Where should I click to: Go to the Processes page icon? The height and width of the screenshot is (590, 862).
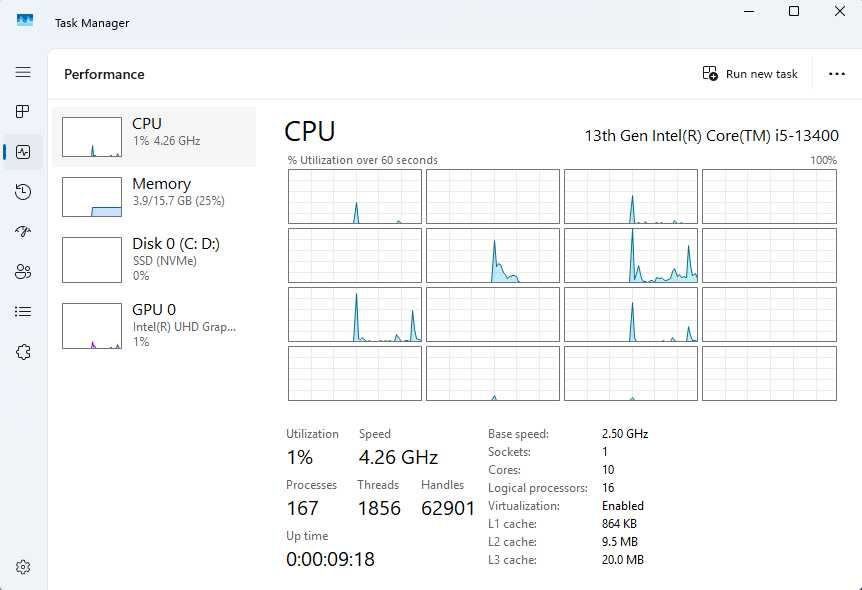pyautogui.click(x=23, y=112)
